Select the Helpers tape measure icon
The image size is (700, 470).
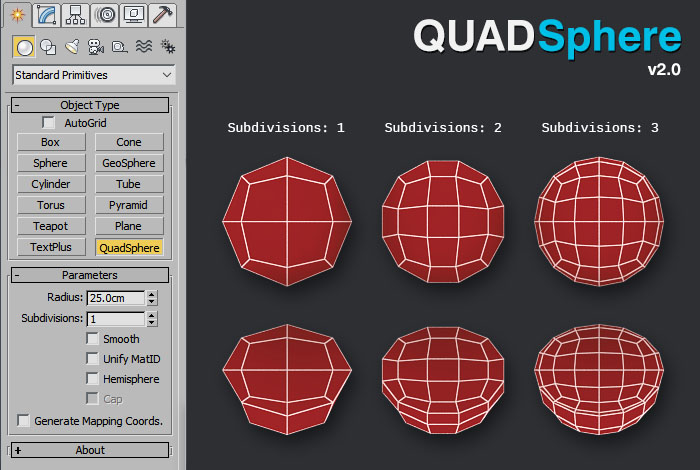pos(120,46)
